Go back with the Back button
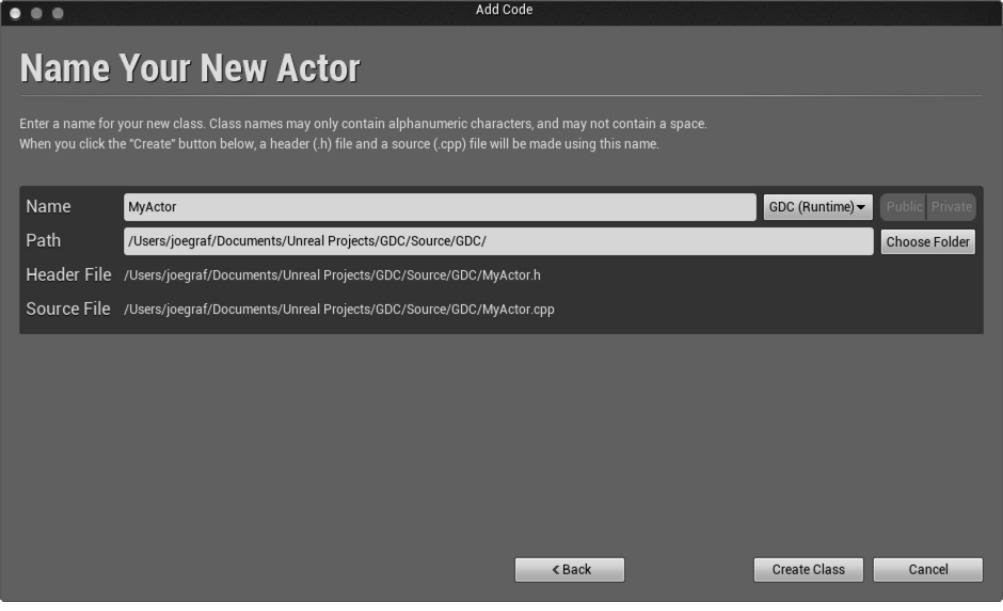The image size is (1003, 611). click(x=569, y=569)
